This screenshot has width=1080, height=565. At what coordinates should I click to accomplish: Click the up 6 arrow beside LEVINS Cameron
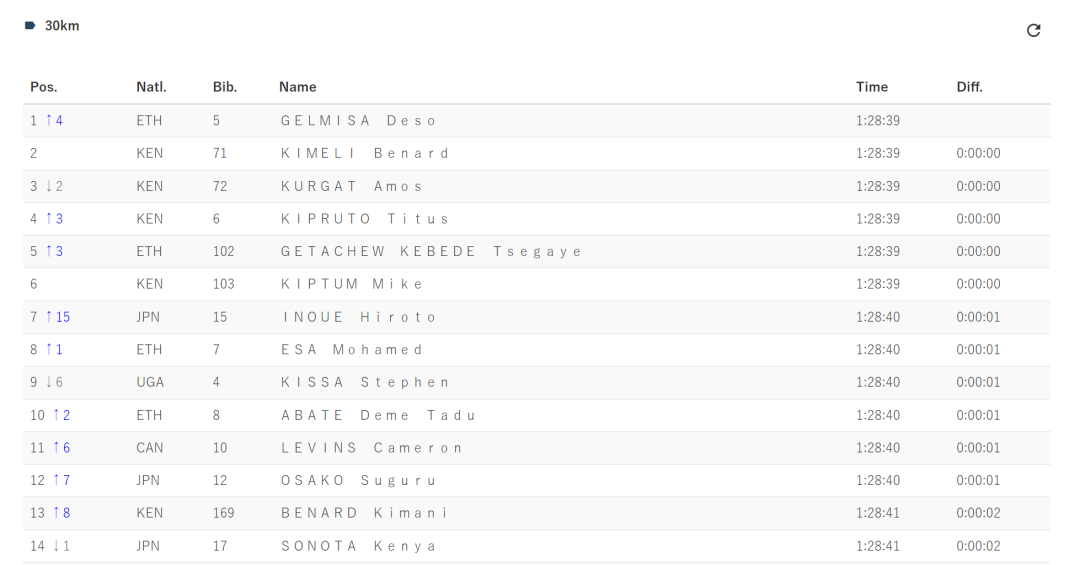coord(62,448)
